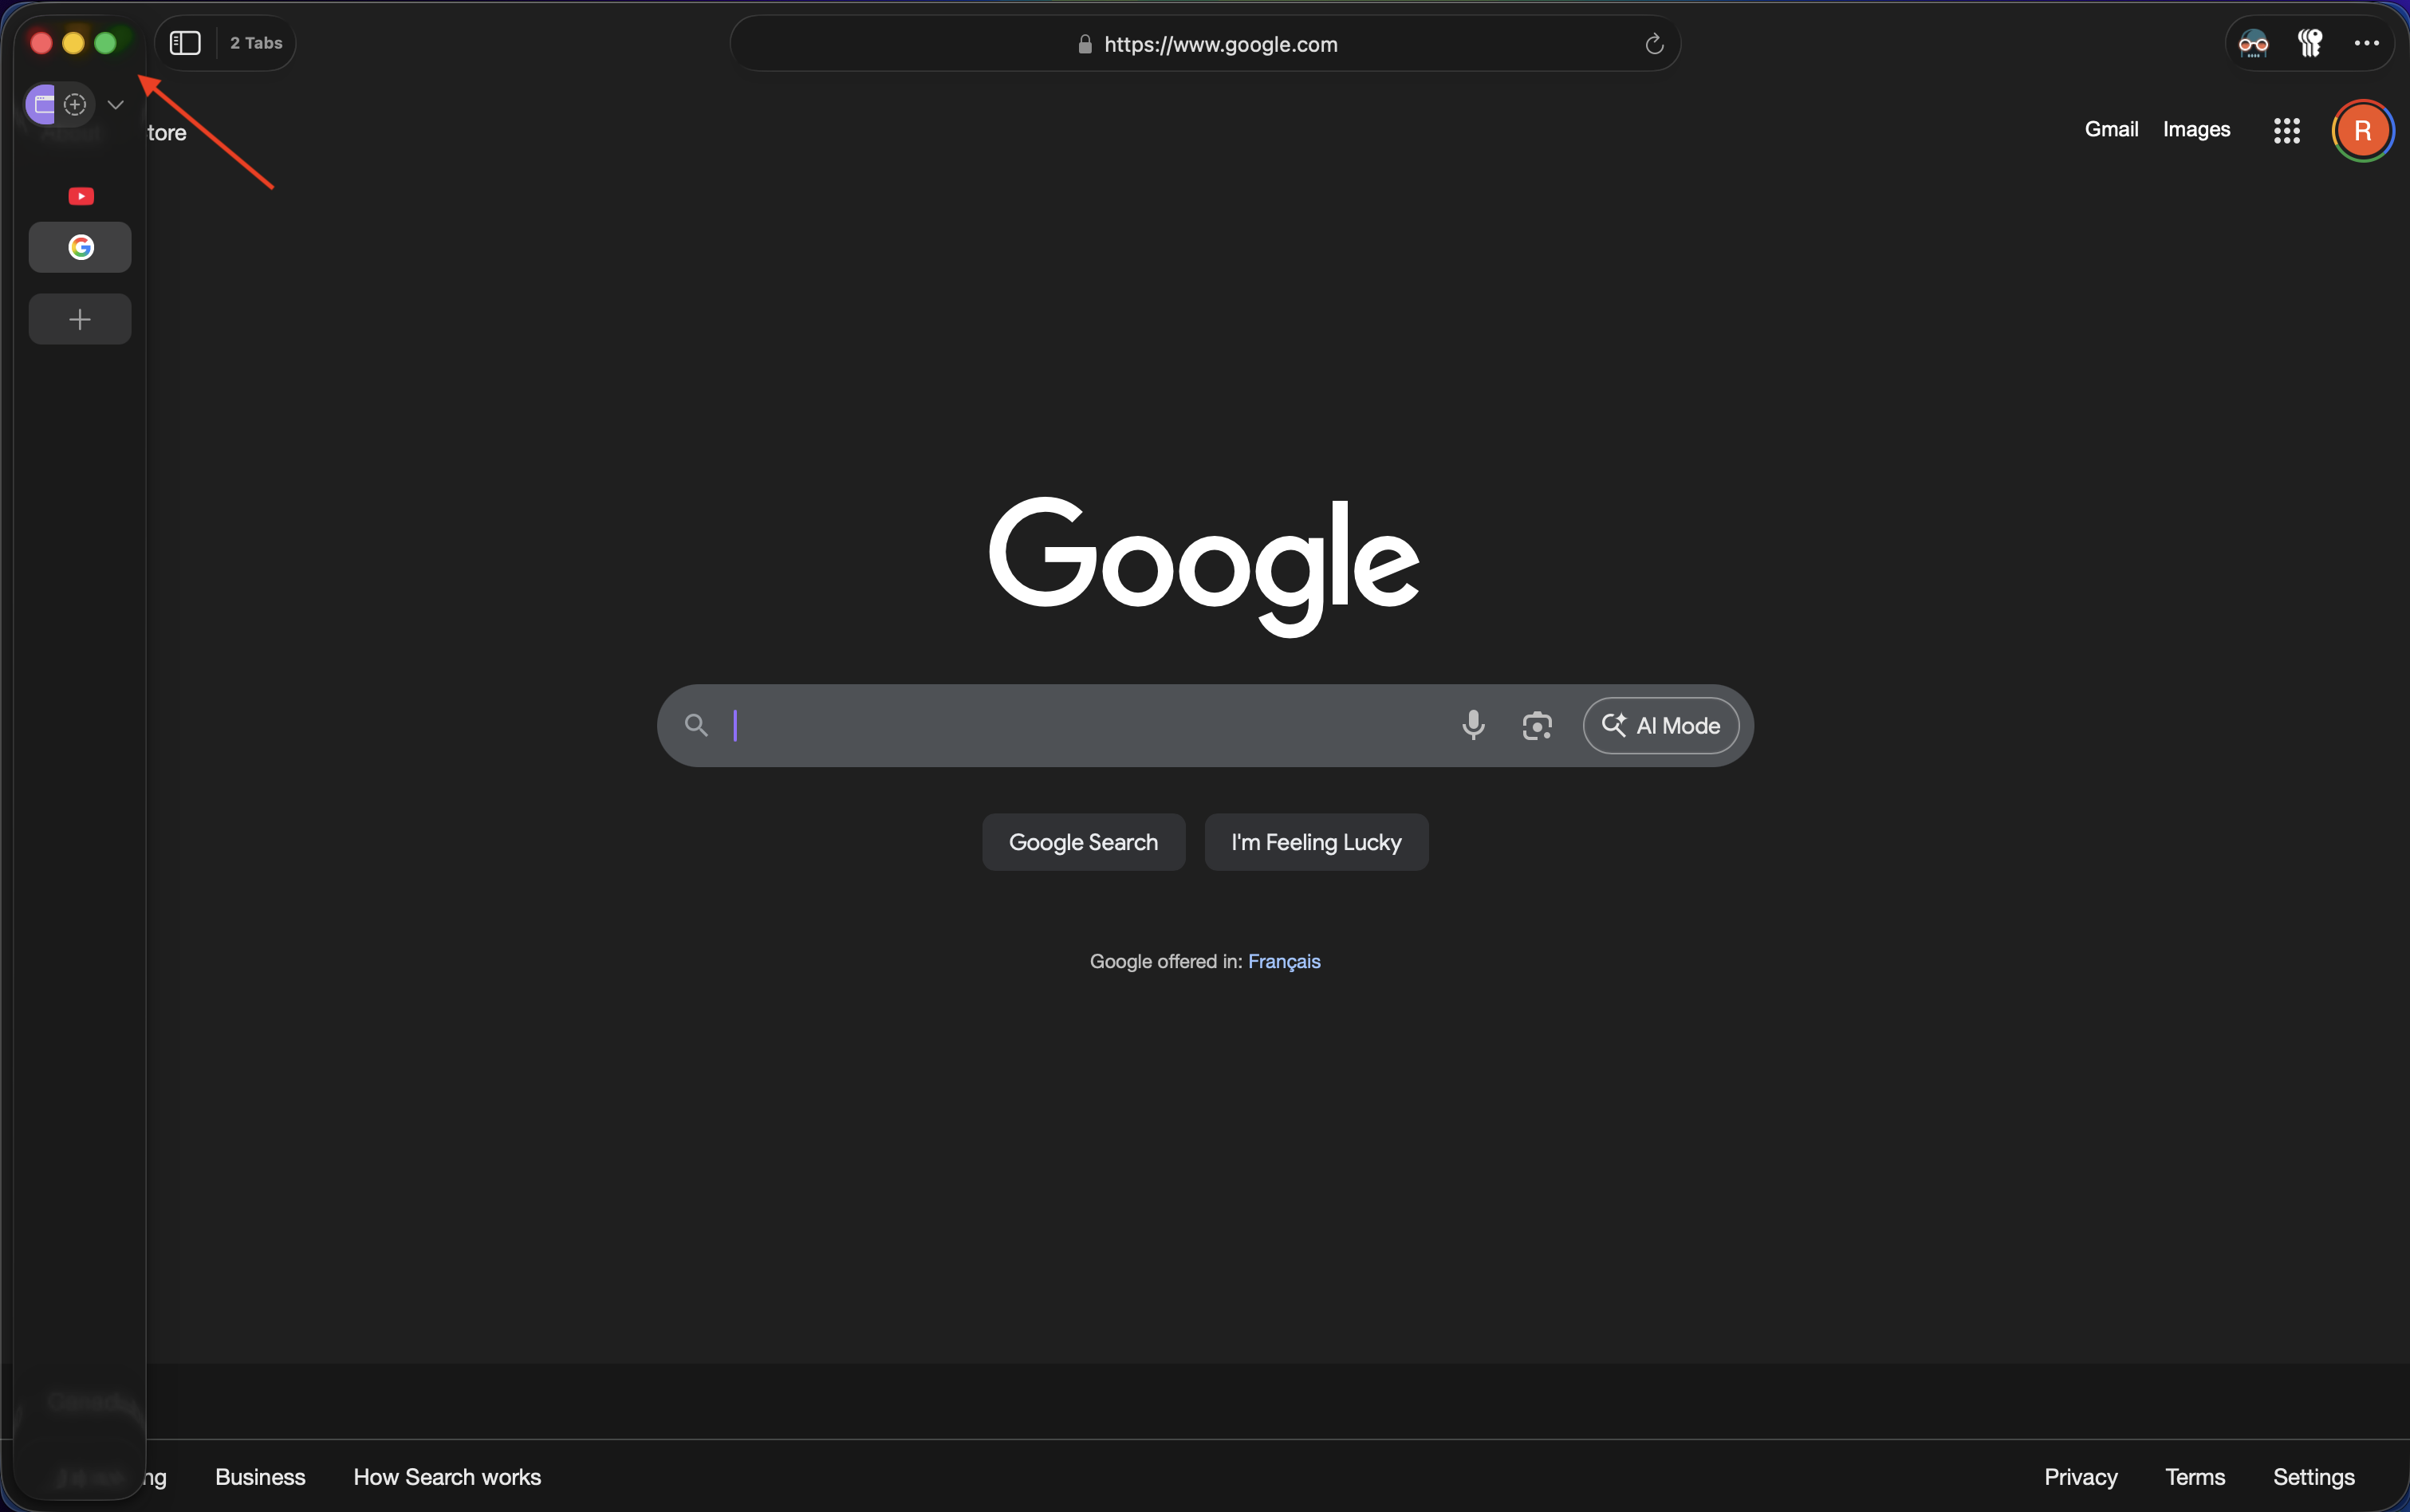
Task: Start voice search with microphone icon
Action: [1472, 725]
